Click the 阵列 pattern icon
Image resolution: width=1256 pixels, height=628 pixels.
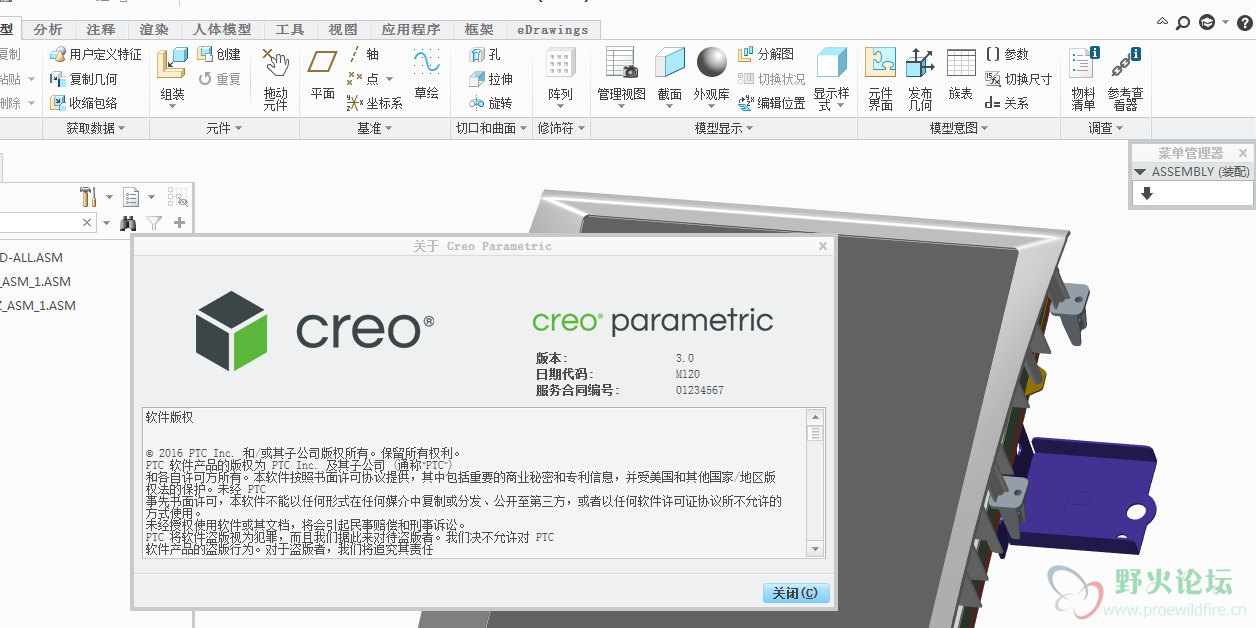pyautogui.click(x=560, y=64)
